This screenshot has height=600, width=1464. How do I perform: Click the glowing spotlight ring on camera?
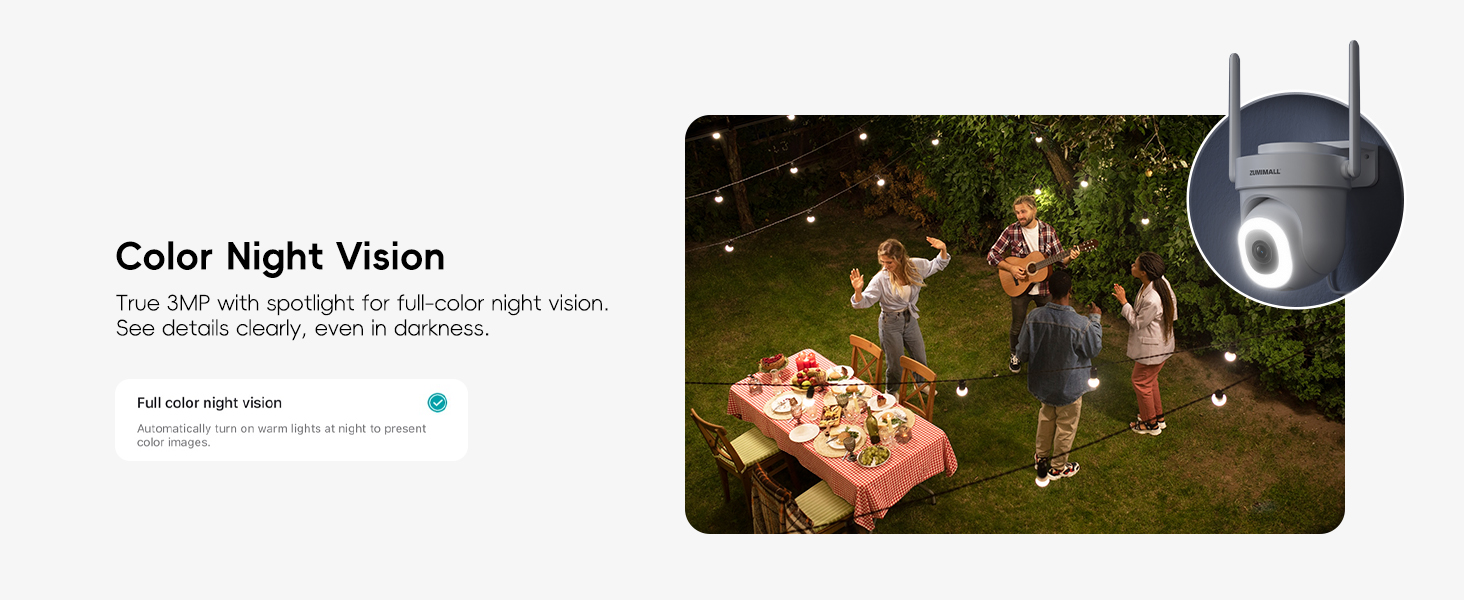pos(1264,253)
